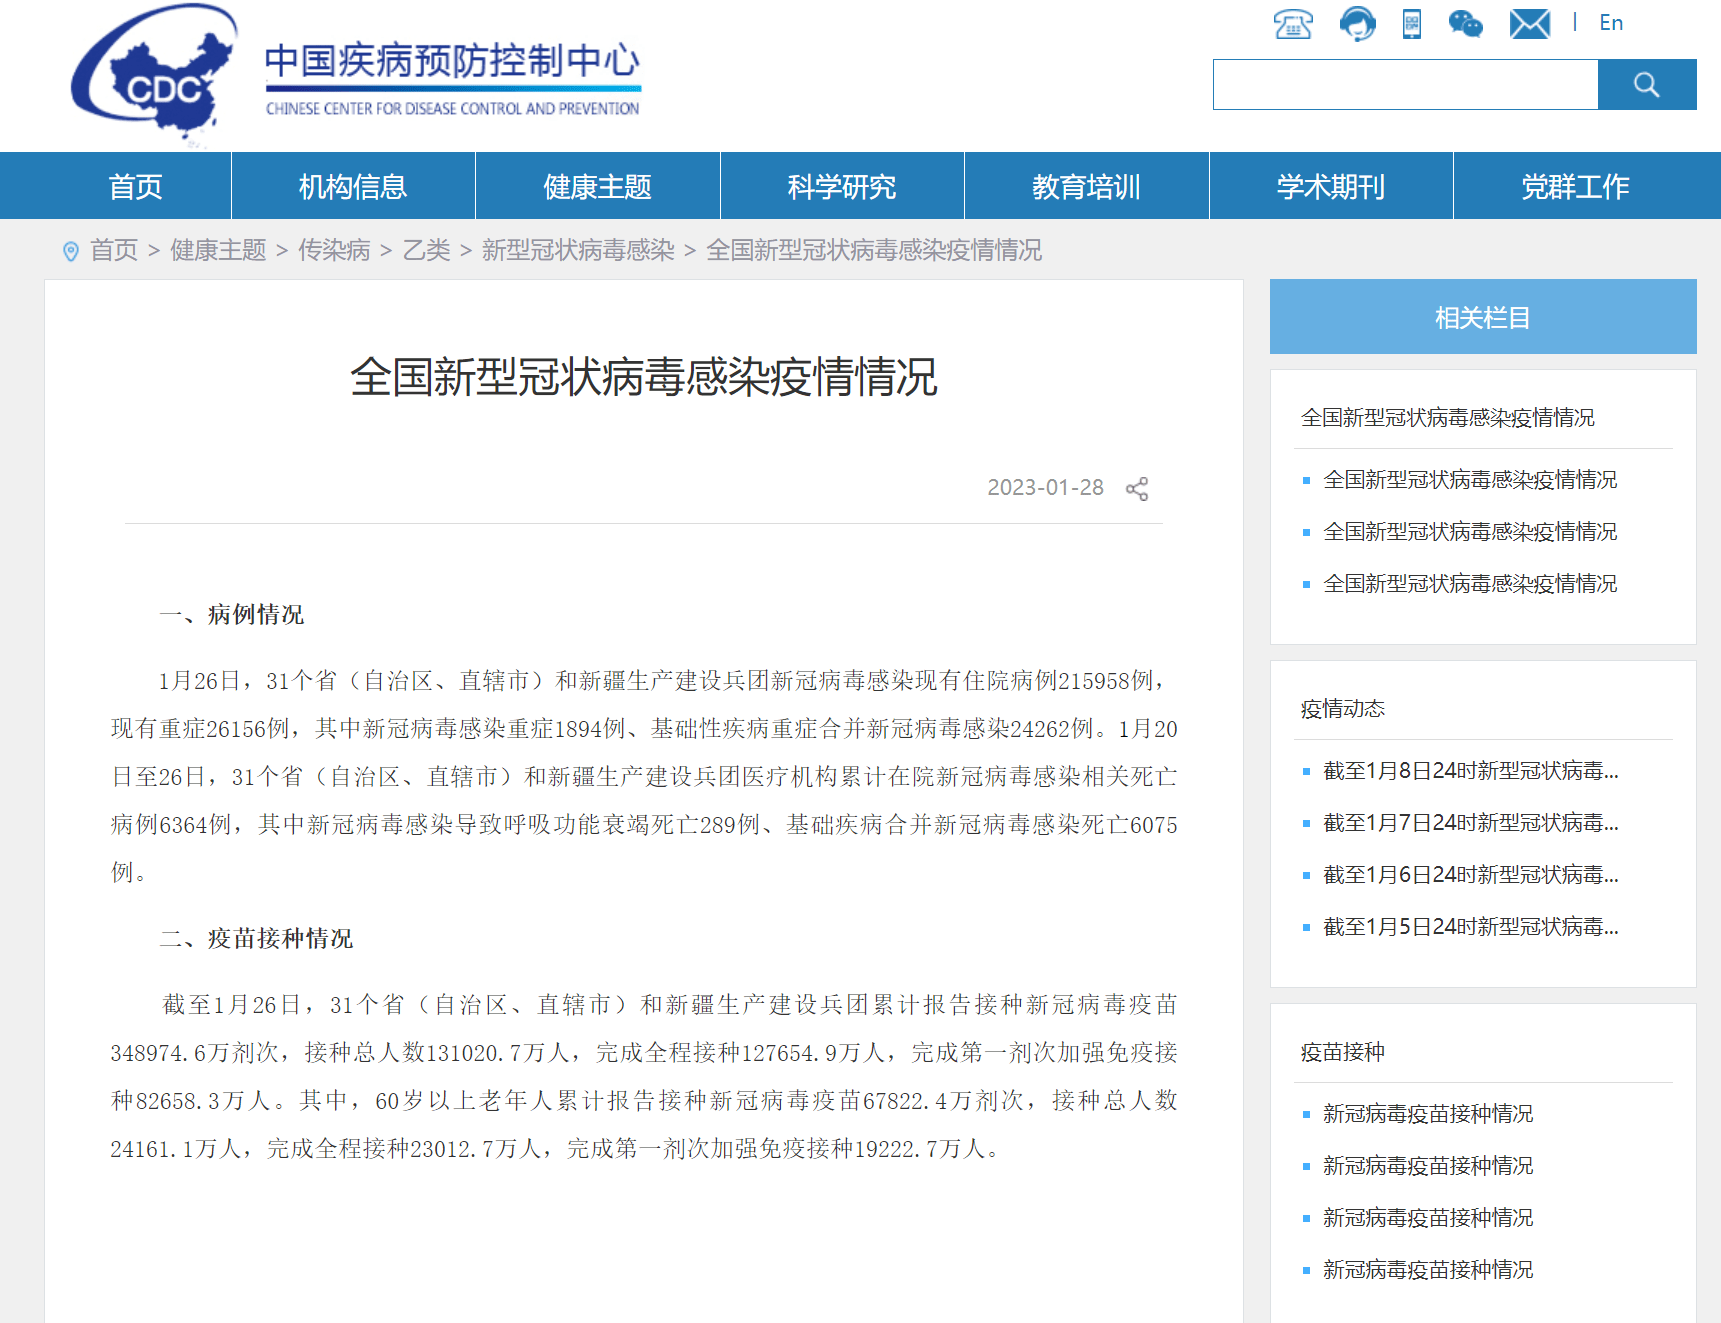Go to 学术期刊 in the main menu
The image size is (1721, 1323).
pyautogui.click(x=1330, y=187)
